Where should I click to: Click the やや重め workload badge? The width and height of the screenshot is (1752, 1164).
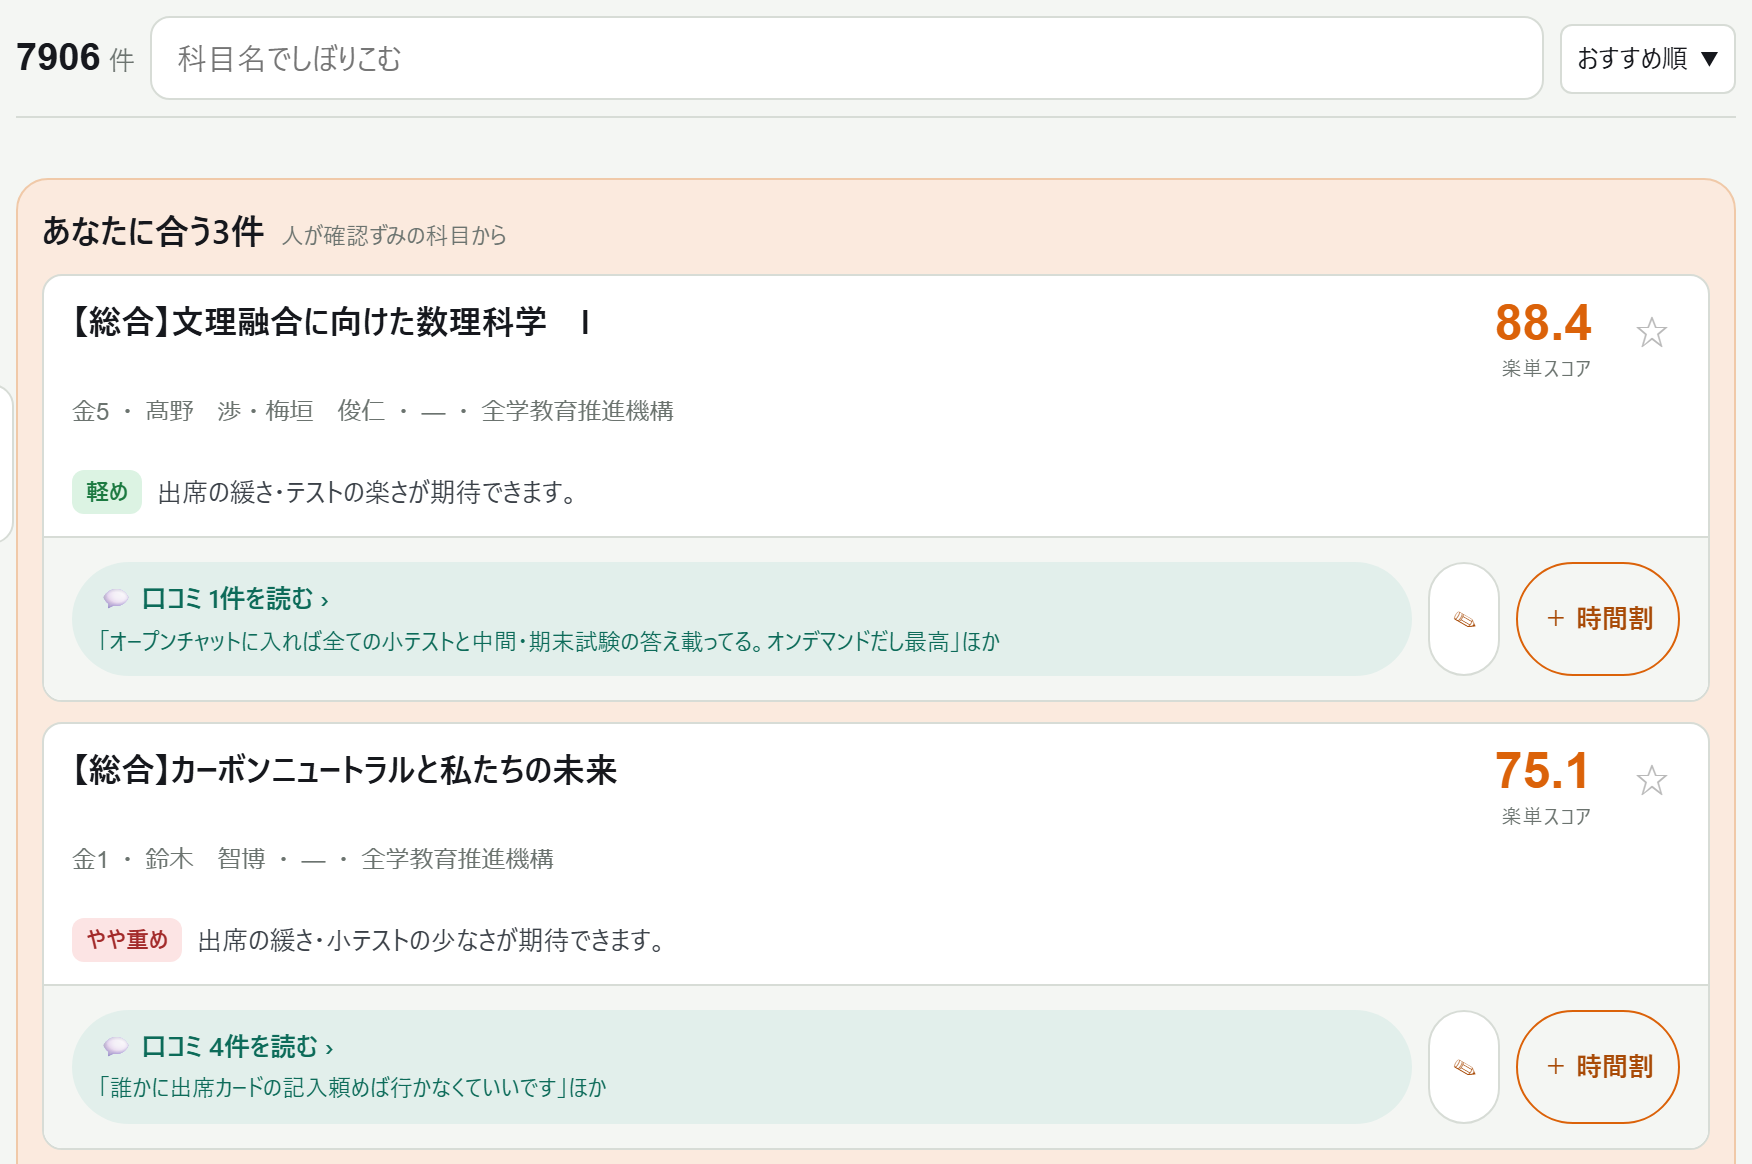(x=127, y=940)
